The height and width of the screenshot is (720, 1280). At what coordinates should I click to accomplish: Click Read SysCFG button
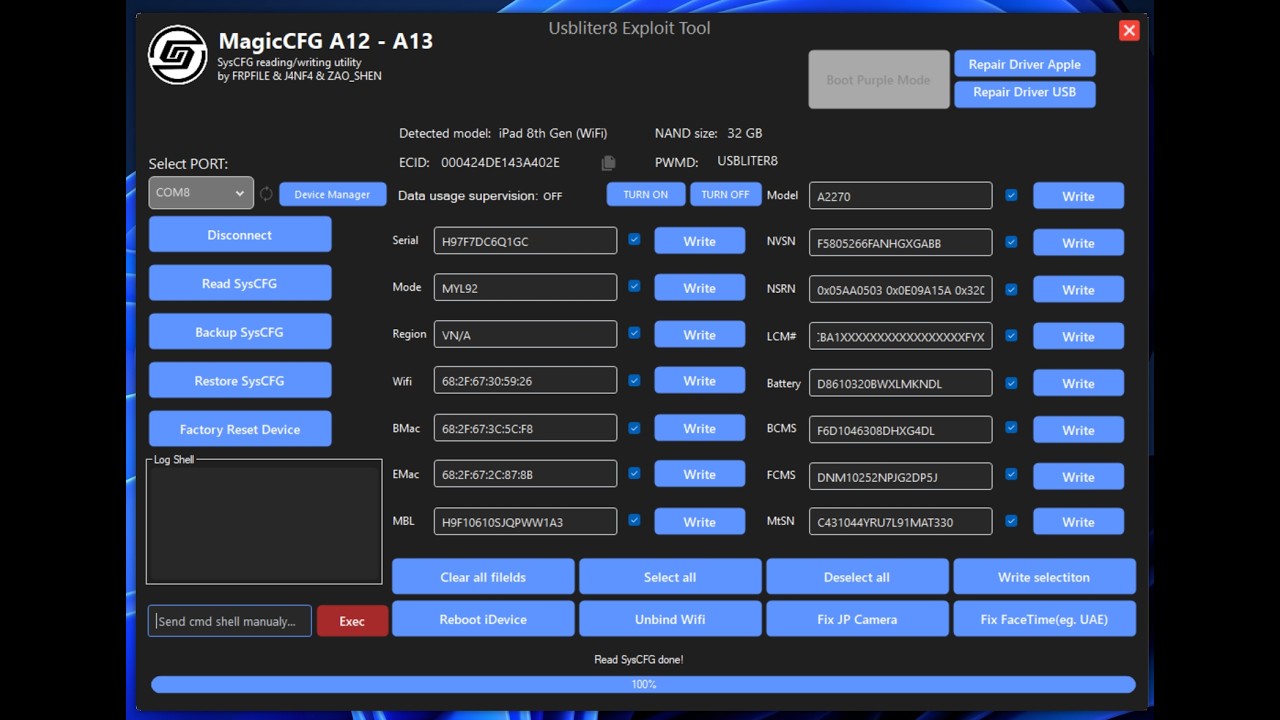240,283
